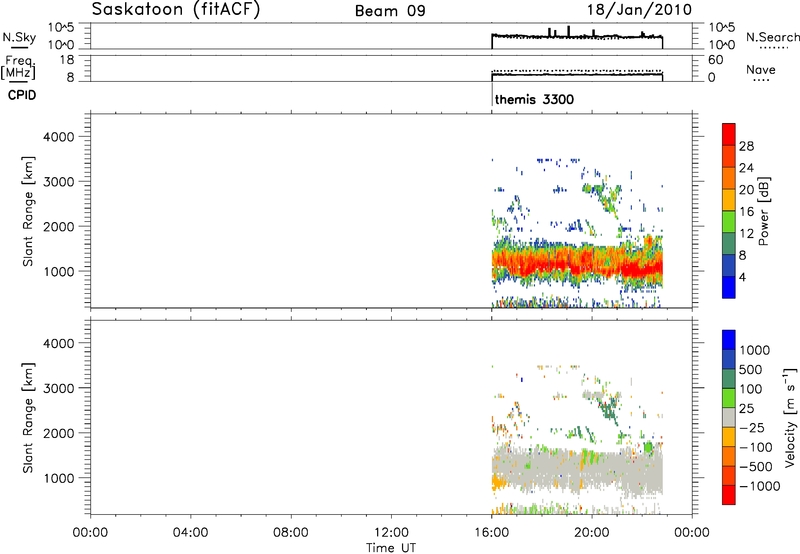
Task: Click the 'themis 3300' CPID text
Action: tap(534, 99)
